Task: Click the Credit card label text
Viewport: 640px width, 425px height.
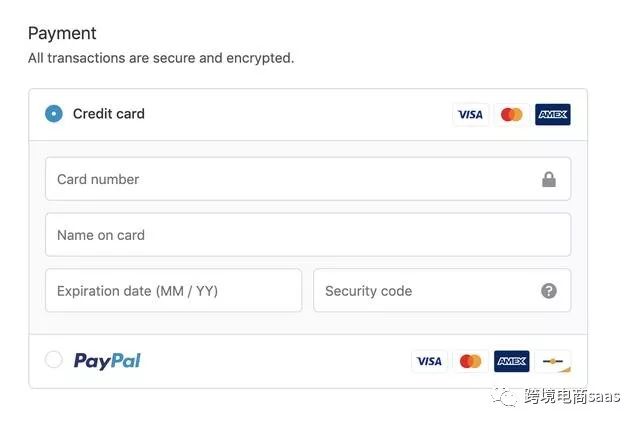Action: pyautogui.click(x=109, y=114)
